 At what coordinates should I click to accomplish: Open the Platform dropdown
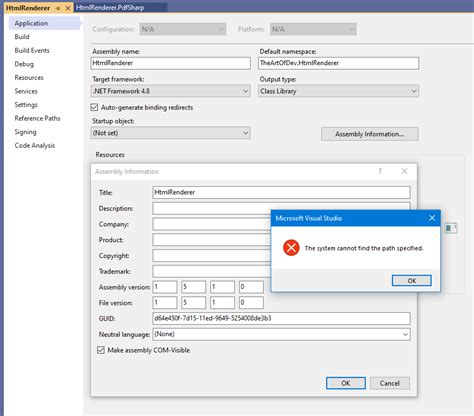coord(313,29)
